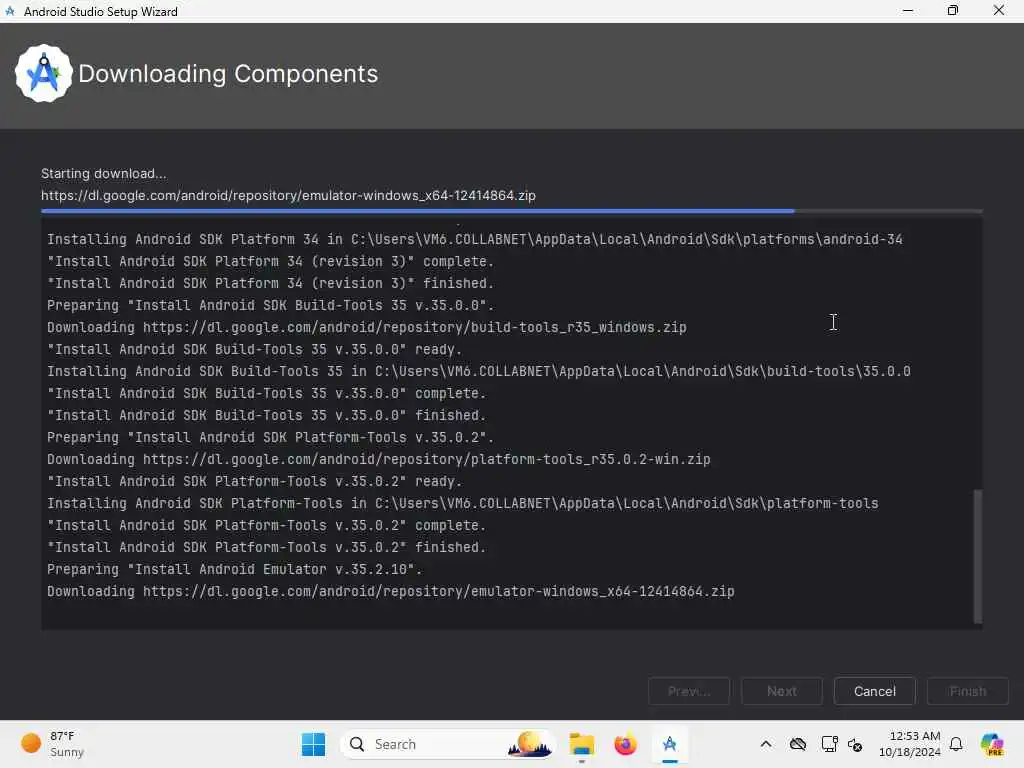Open the Copilot preview icon
This screenshot has width=1024, height=768.
tap(992, 744)
